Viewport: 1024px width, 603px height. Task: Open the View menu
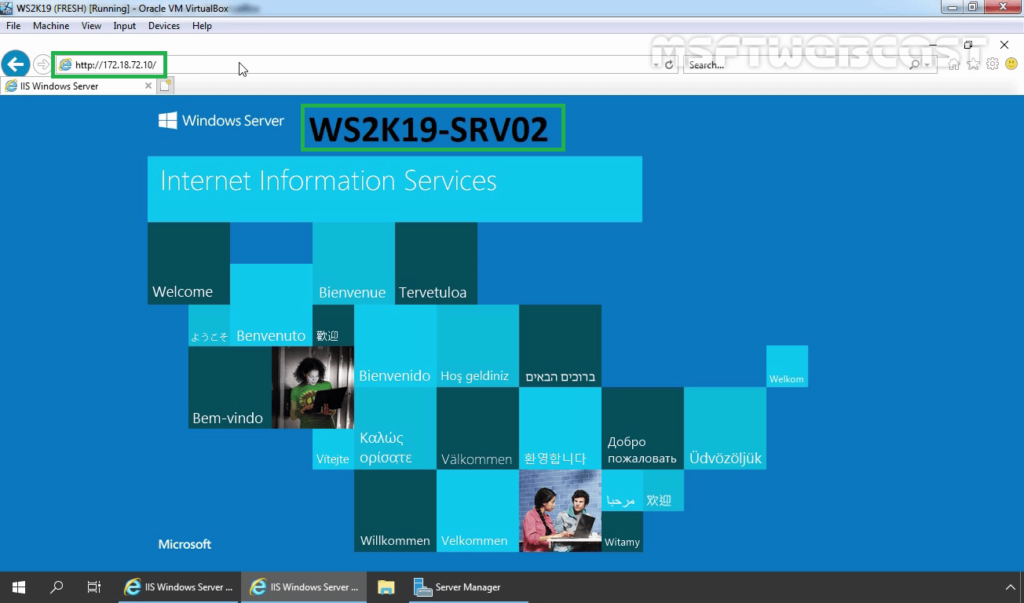91,25
